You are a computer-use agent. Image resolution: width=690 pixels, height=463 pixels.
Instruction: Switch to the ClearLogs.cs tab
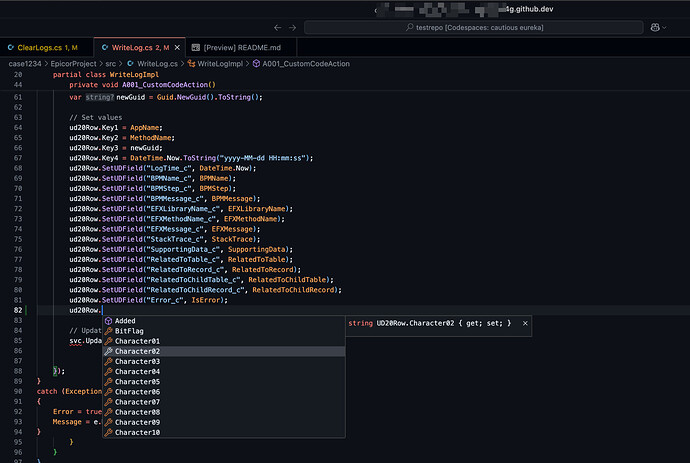[47, 48]
